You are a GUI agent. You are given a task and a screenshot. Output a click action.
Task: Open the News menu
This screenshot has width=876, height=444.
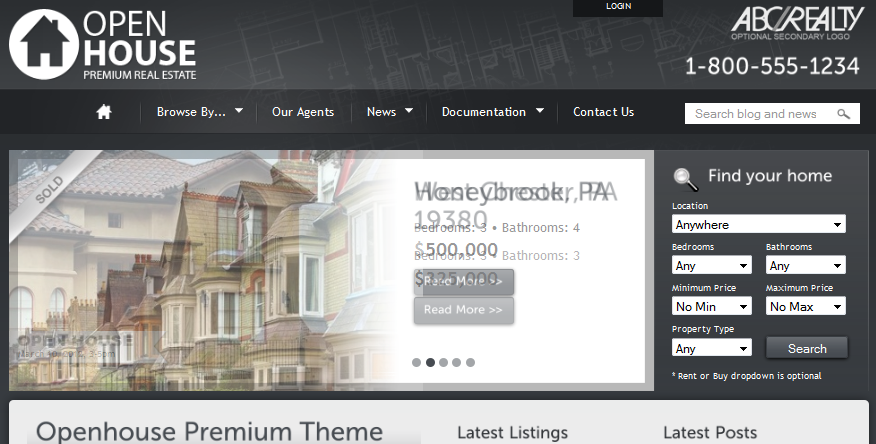click(x=382, y=112)
